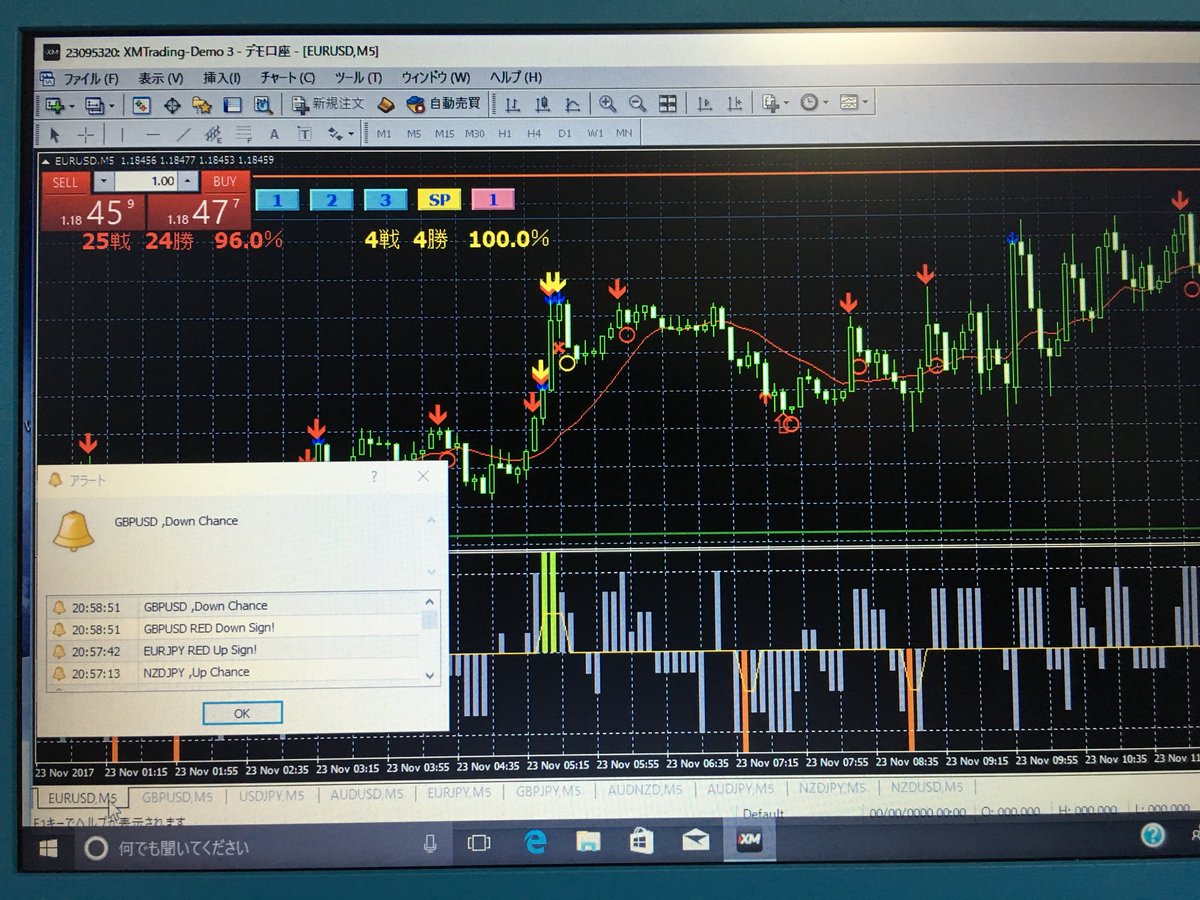Image resolution: width=1200 pixels, height=900 pixels.
Task: Select the trendline tool
Action: pyautogui.click(x=183, y=134)
